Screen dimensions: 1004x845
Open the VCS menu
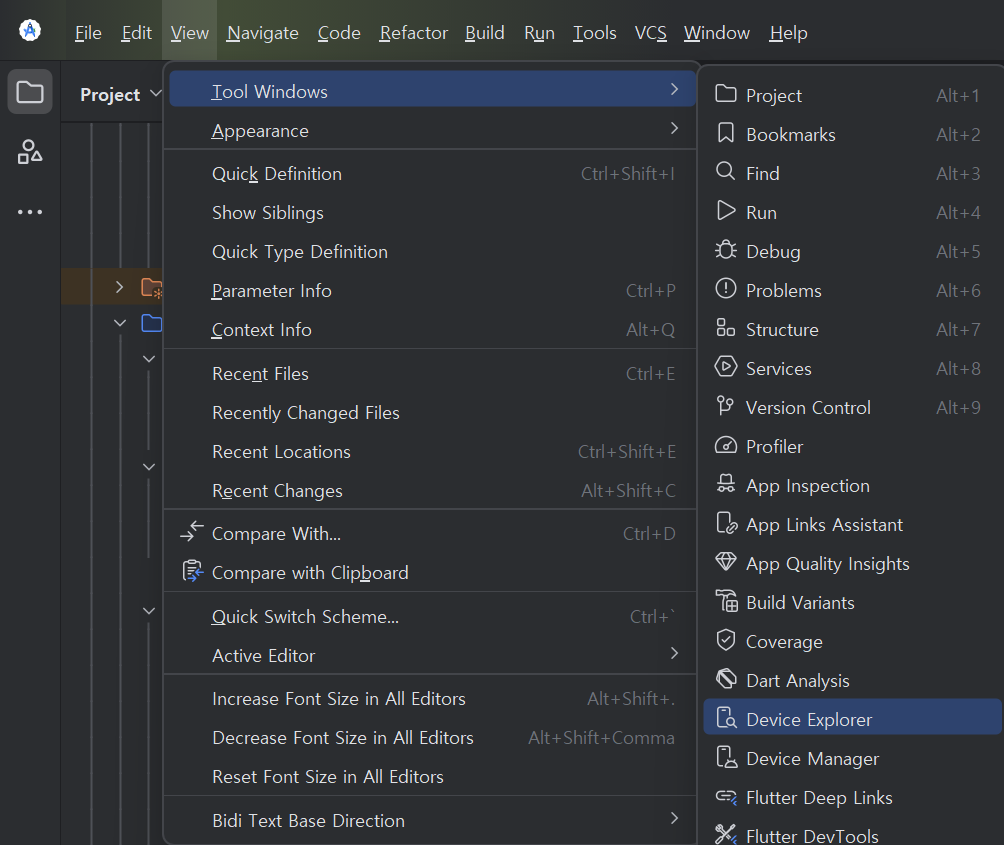click(x=651, y=33)
